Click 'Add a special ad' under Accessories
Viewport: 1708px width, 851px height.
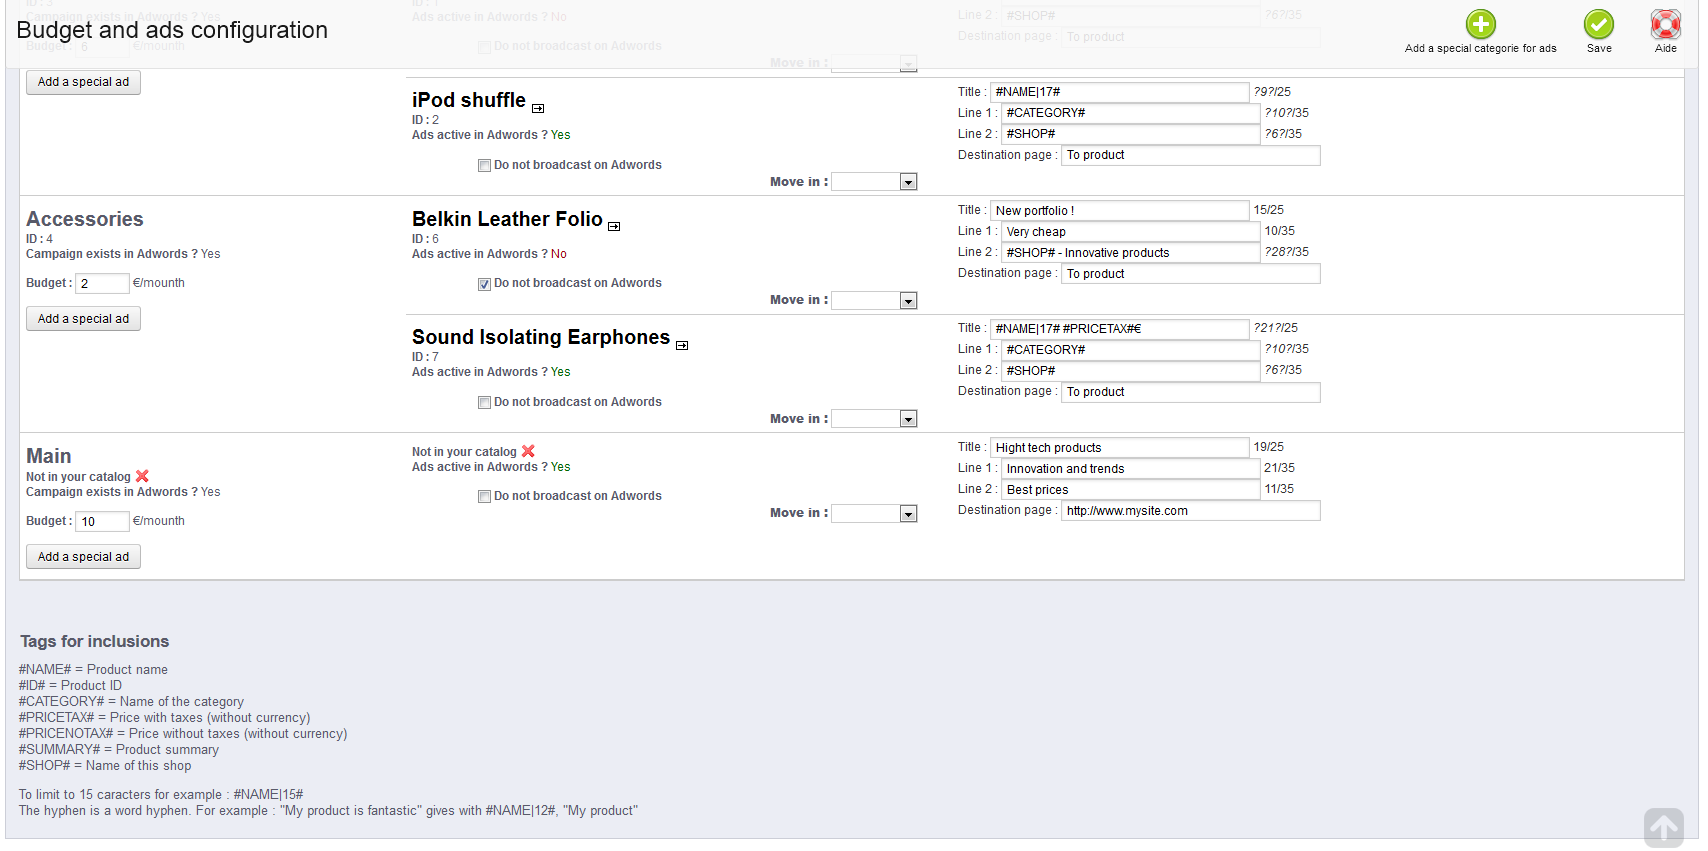pyautogui.click(x=83, y=319)
